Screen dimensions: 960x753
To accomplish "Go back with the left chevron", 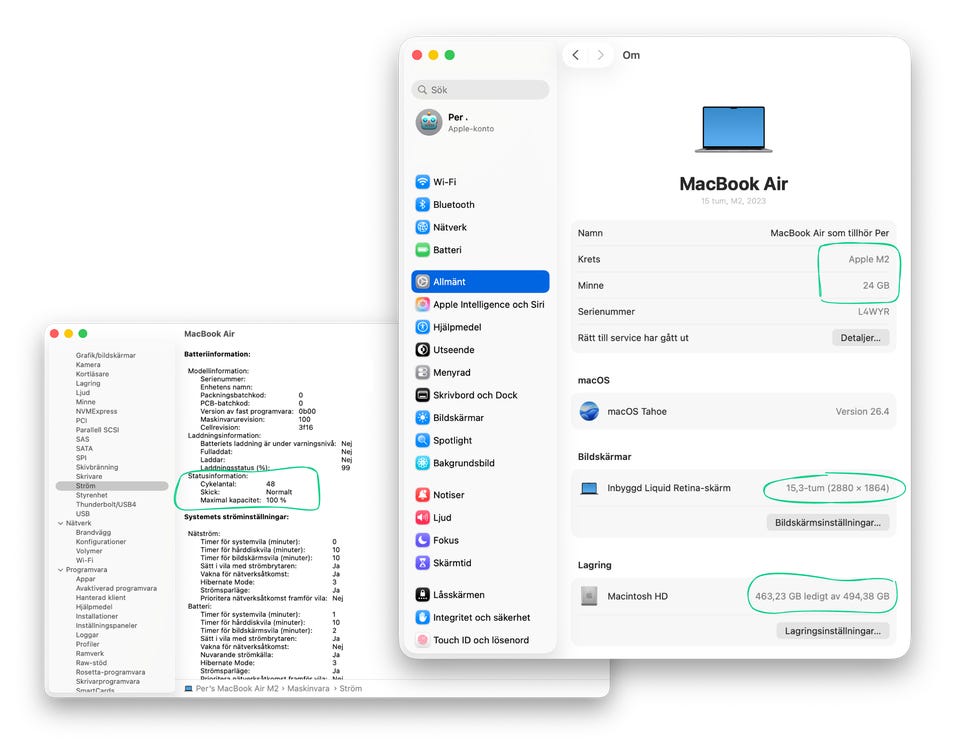I will pyautogui.click(x=576, y=55).
